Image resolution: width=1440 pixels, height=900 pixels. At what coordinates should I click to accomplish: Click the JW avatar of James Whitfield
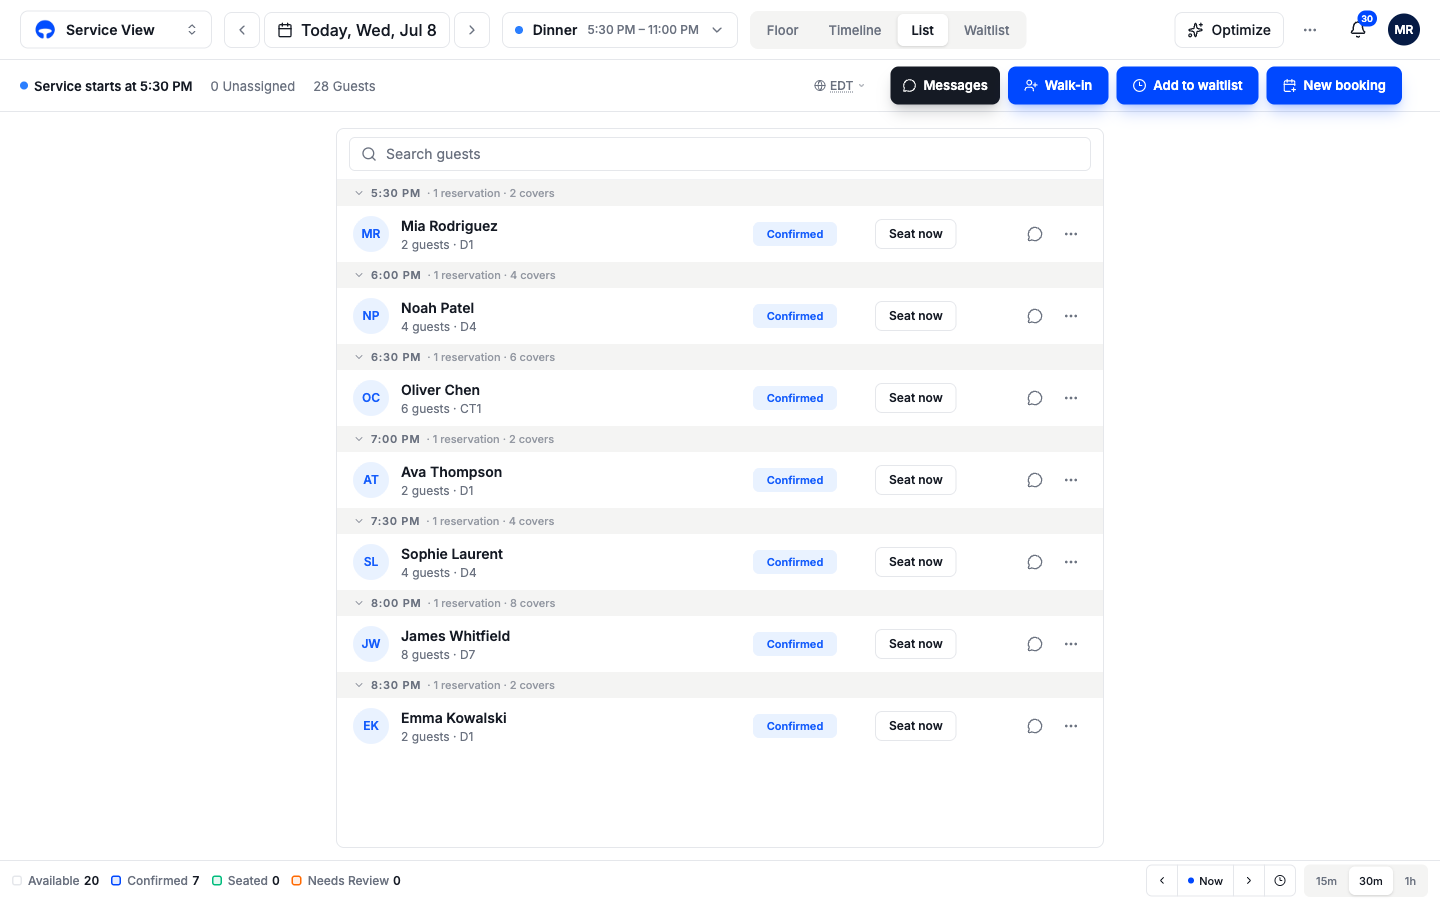coord(371,644)
